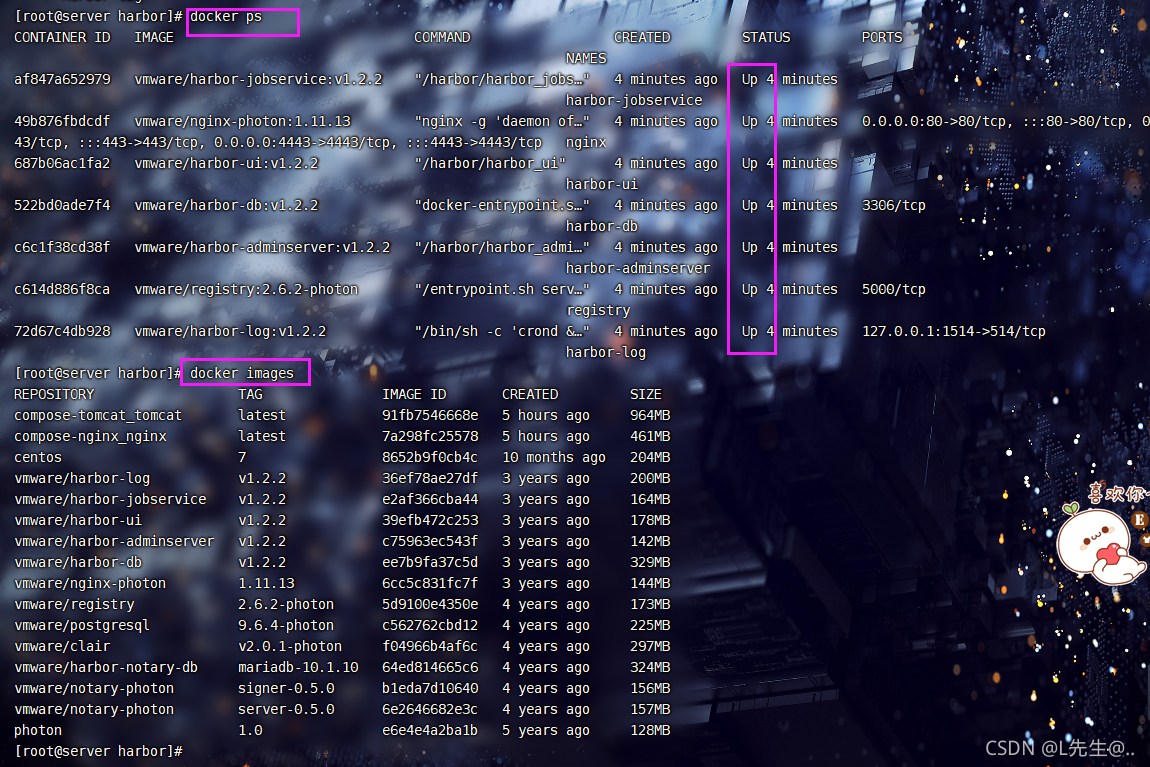Click tag mariadb-10.1.10
This screenshot has height=767, width=1150.
[298, 667]
